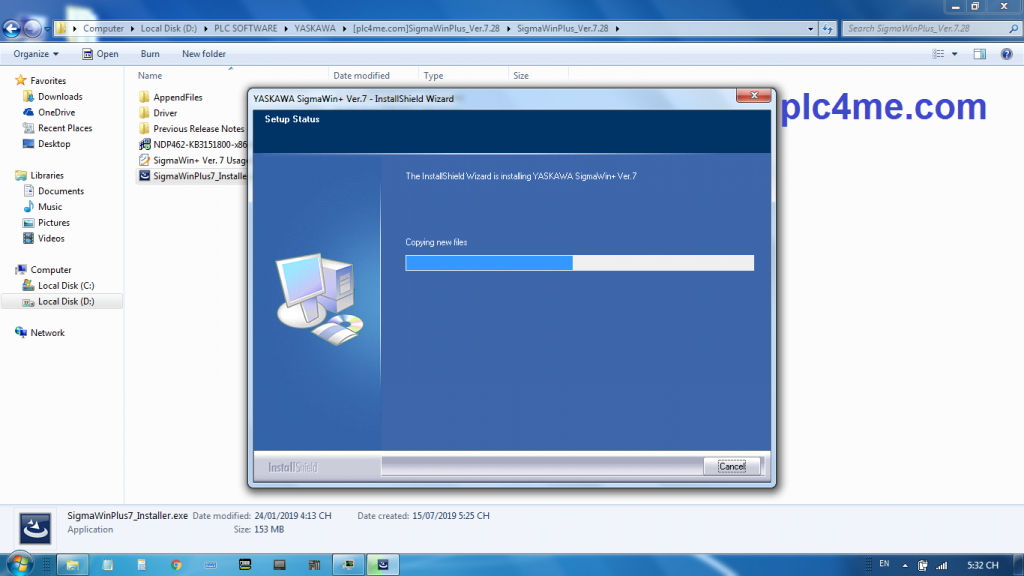Select the SigmaWinPlus7_Installer file
This screenshot has width=1024, height=576.
tap(193, 176)
